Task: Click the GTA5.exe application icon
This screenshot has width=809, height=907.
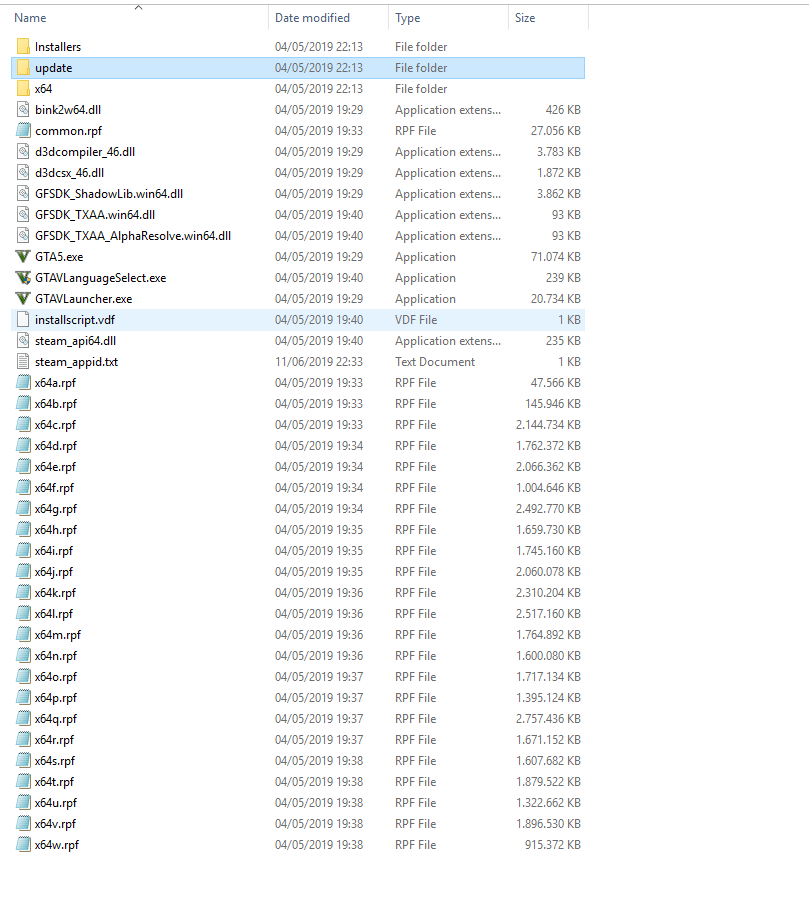Action: [x=23, y=257]
